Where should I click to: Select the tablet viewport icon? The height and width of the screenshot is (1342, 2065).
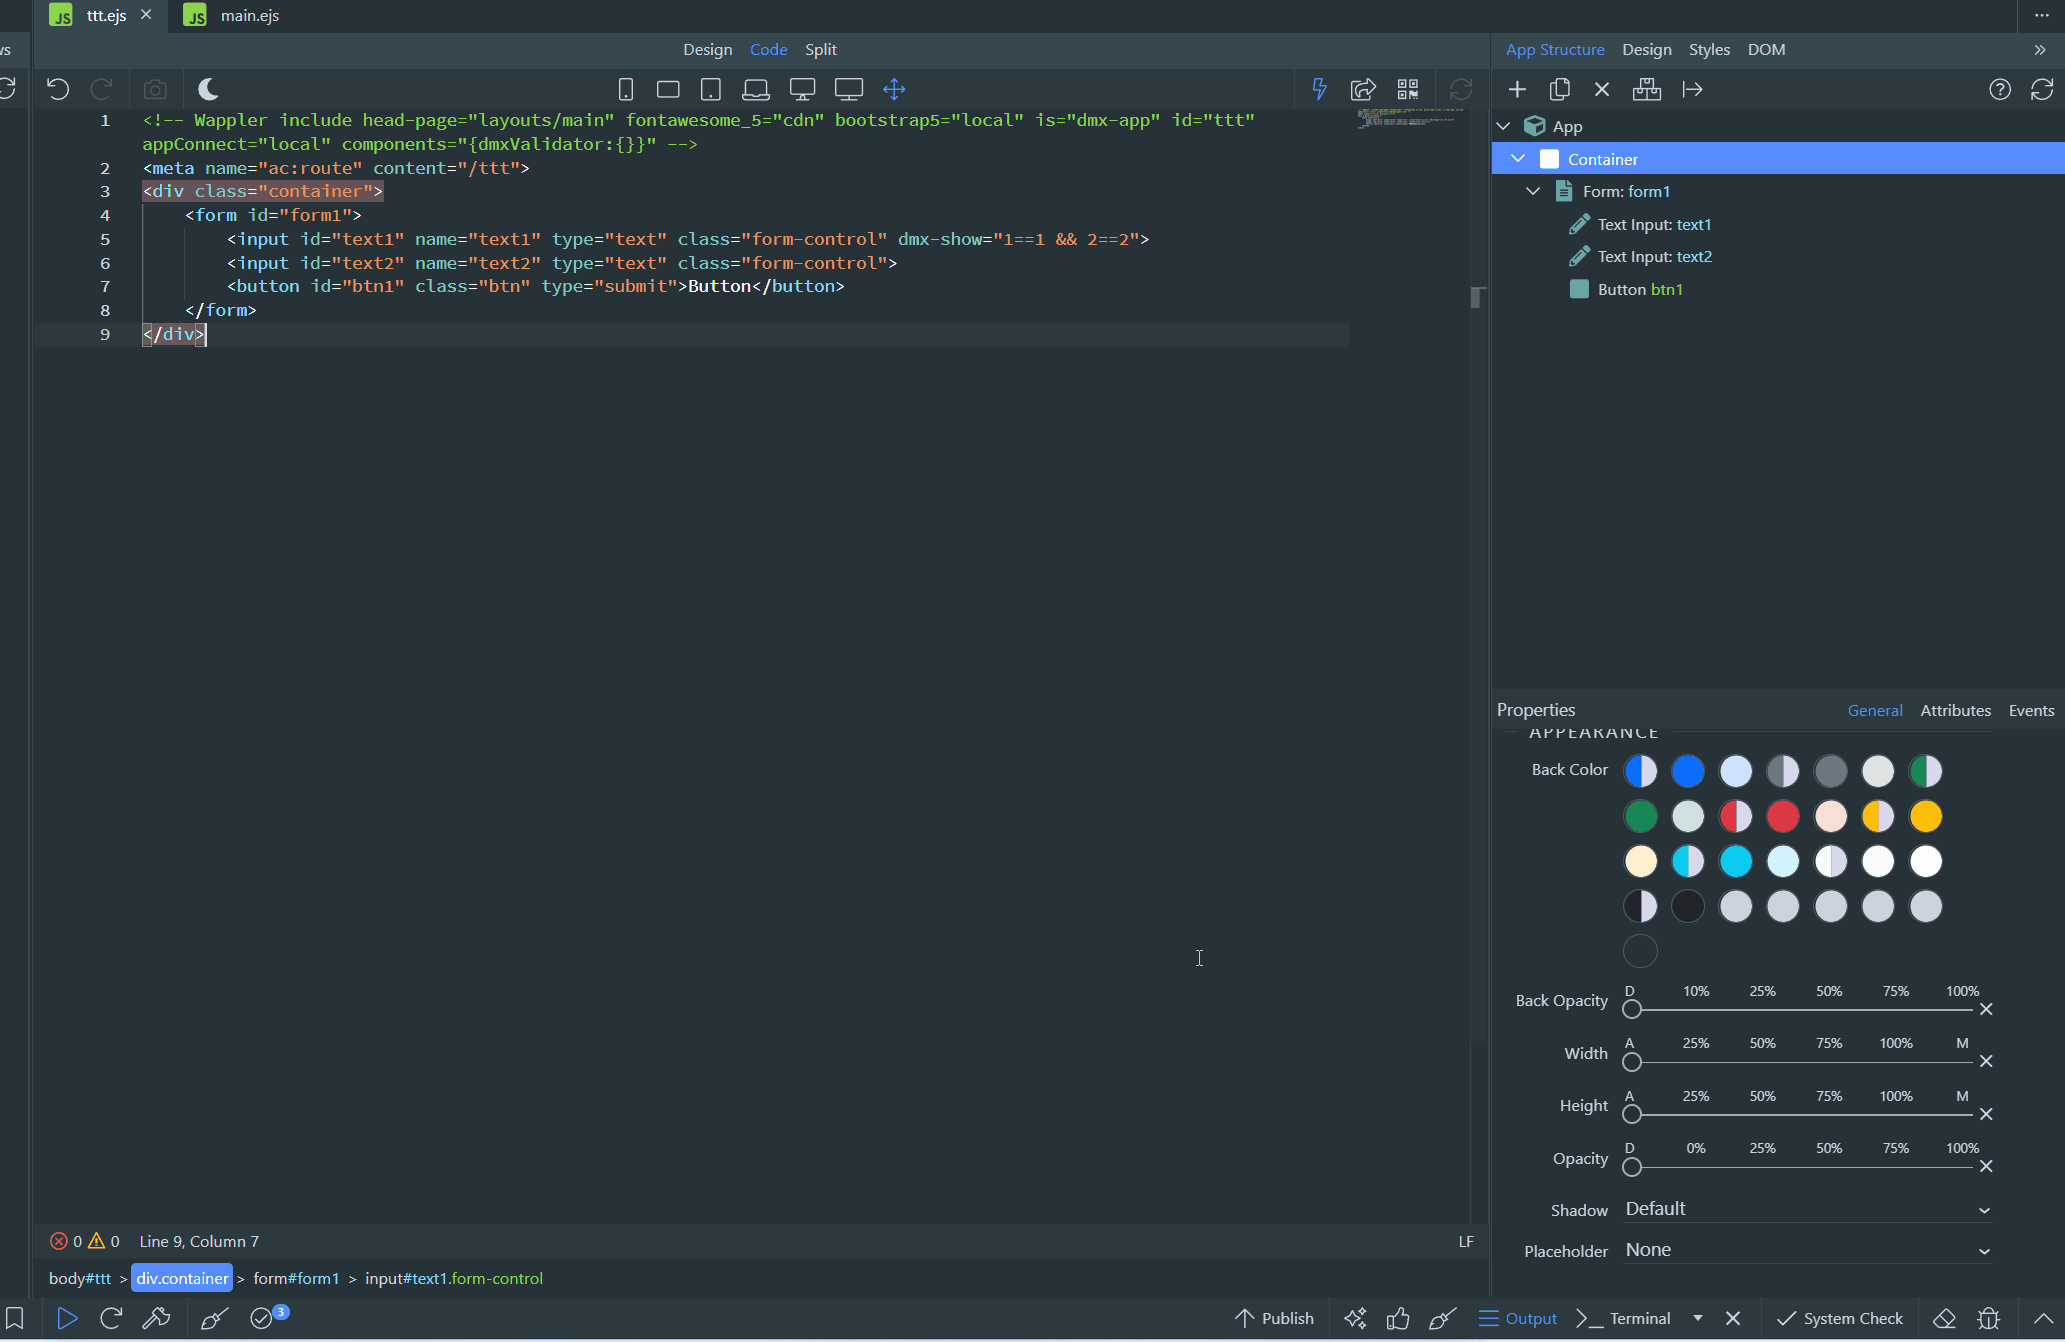click(711, 89)
